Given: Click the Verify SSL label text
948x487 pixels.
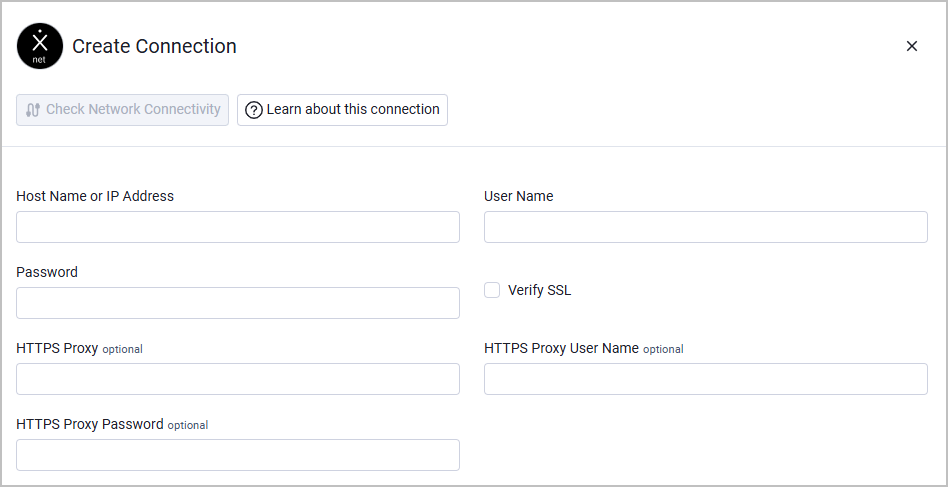Looking at the screenshot, I should [x=539, y=291].
